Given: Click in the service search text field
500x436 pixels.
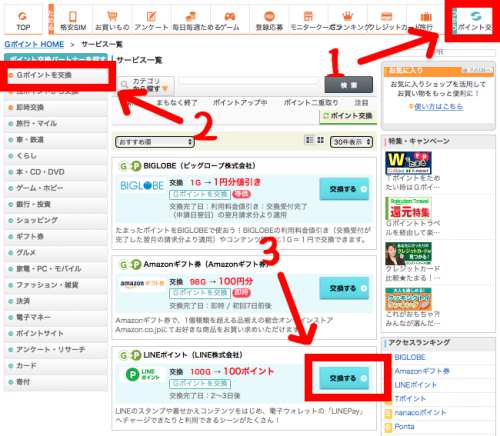Looking at the screenshot, I should 249,81.
